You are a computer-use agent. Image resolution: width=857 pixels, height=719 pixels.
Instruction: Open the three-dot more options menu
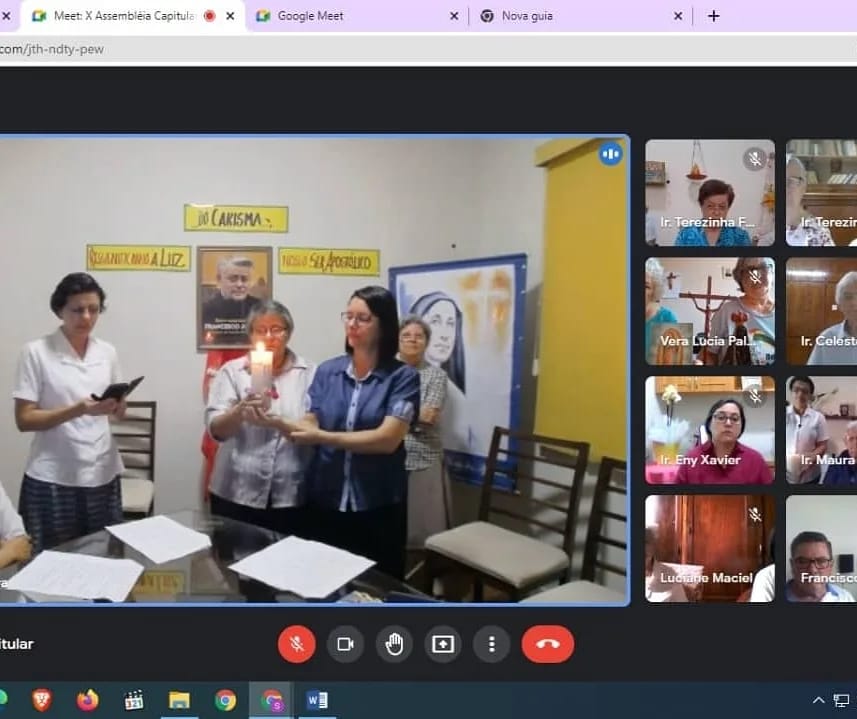coord(491,644)
